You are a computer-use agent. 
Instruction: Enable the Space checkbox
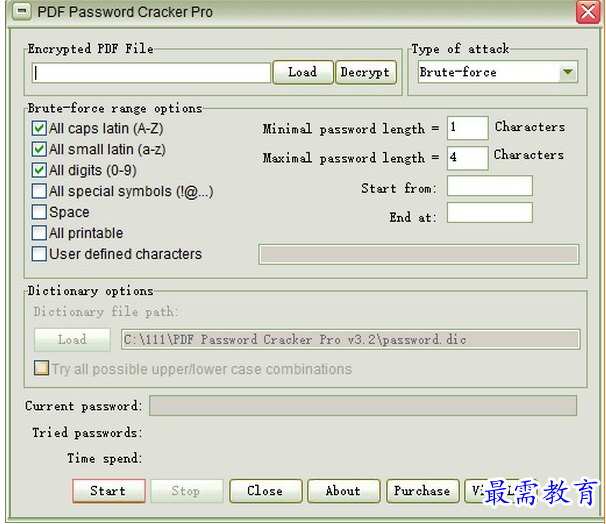pyautogui.click(x=39, y=212)
